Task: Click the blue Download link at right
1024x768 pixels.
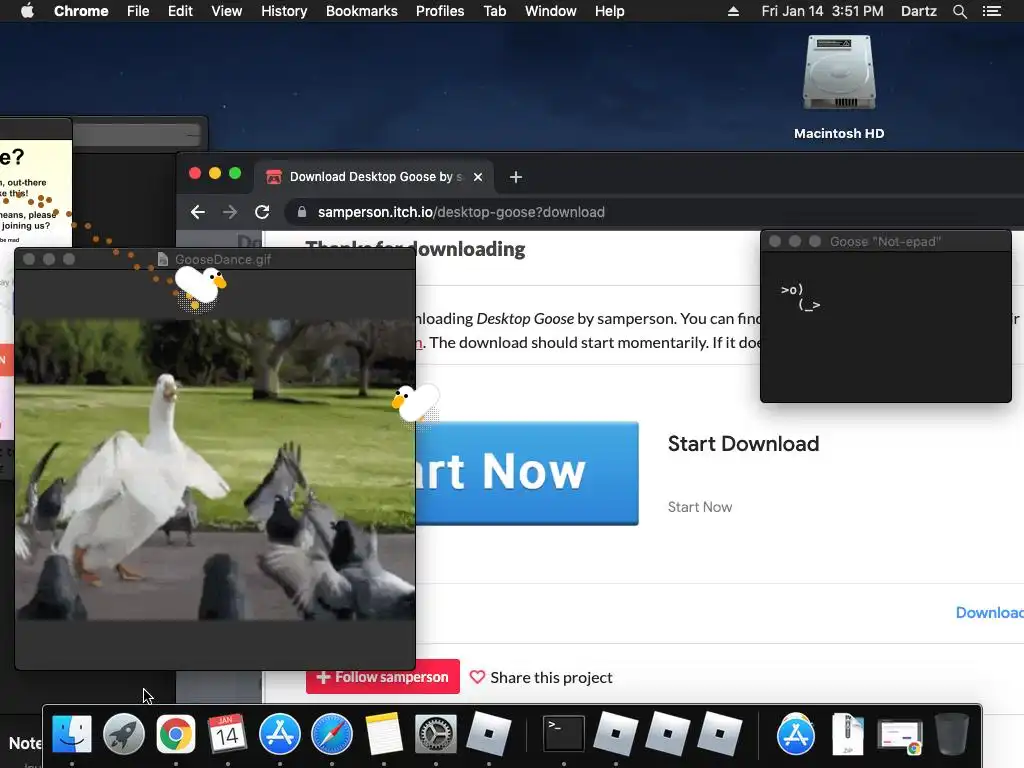Action: pos(989,613)
